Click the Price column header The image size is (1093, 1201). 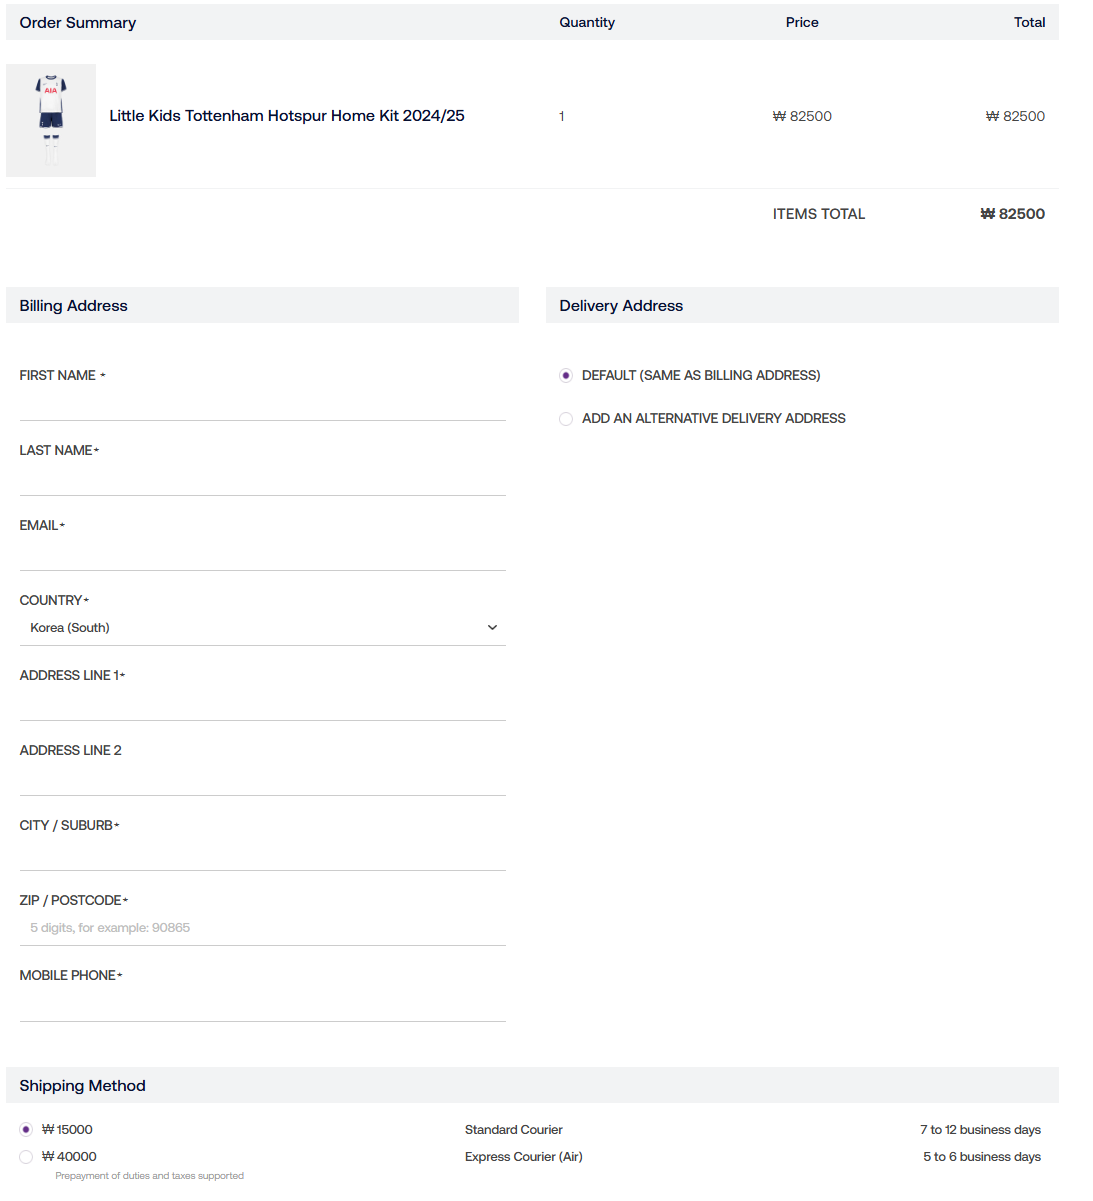pyautogui.click(x=802, y=22)
